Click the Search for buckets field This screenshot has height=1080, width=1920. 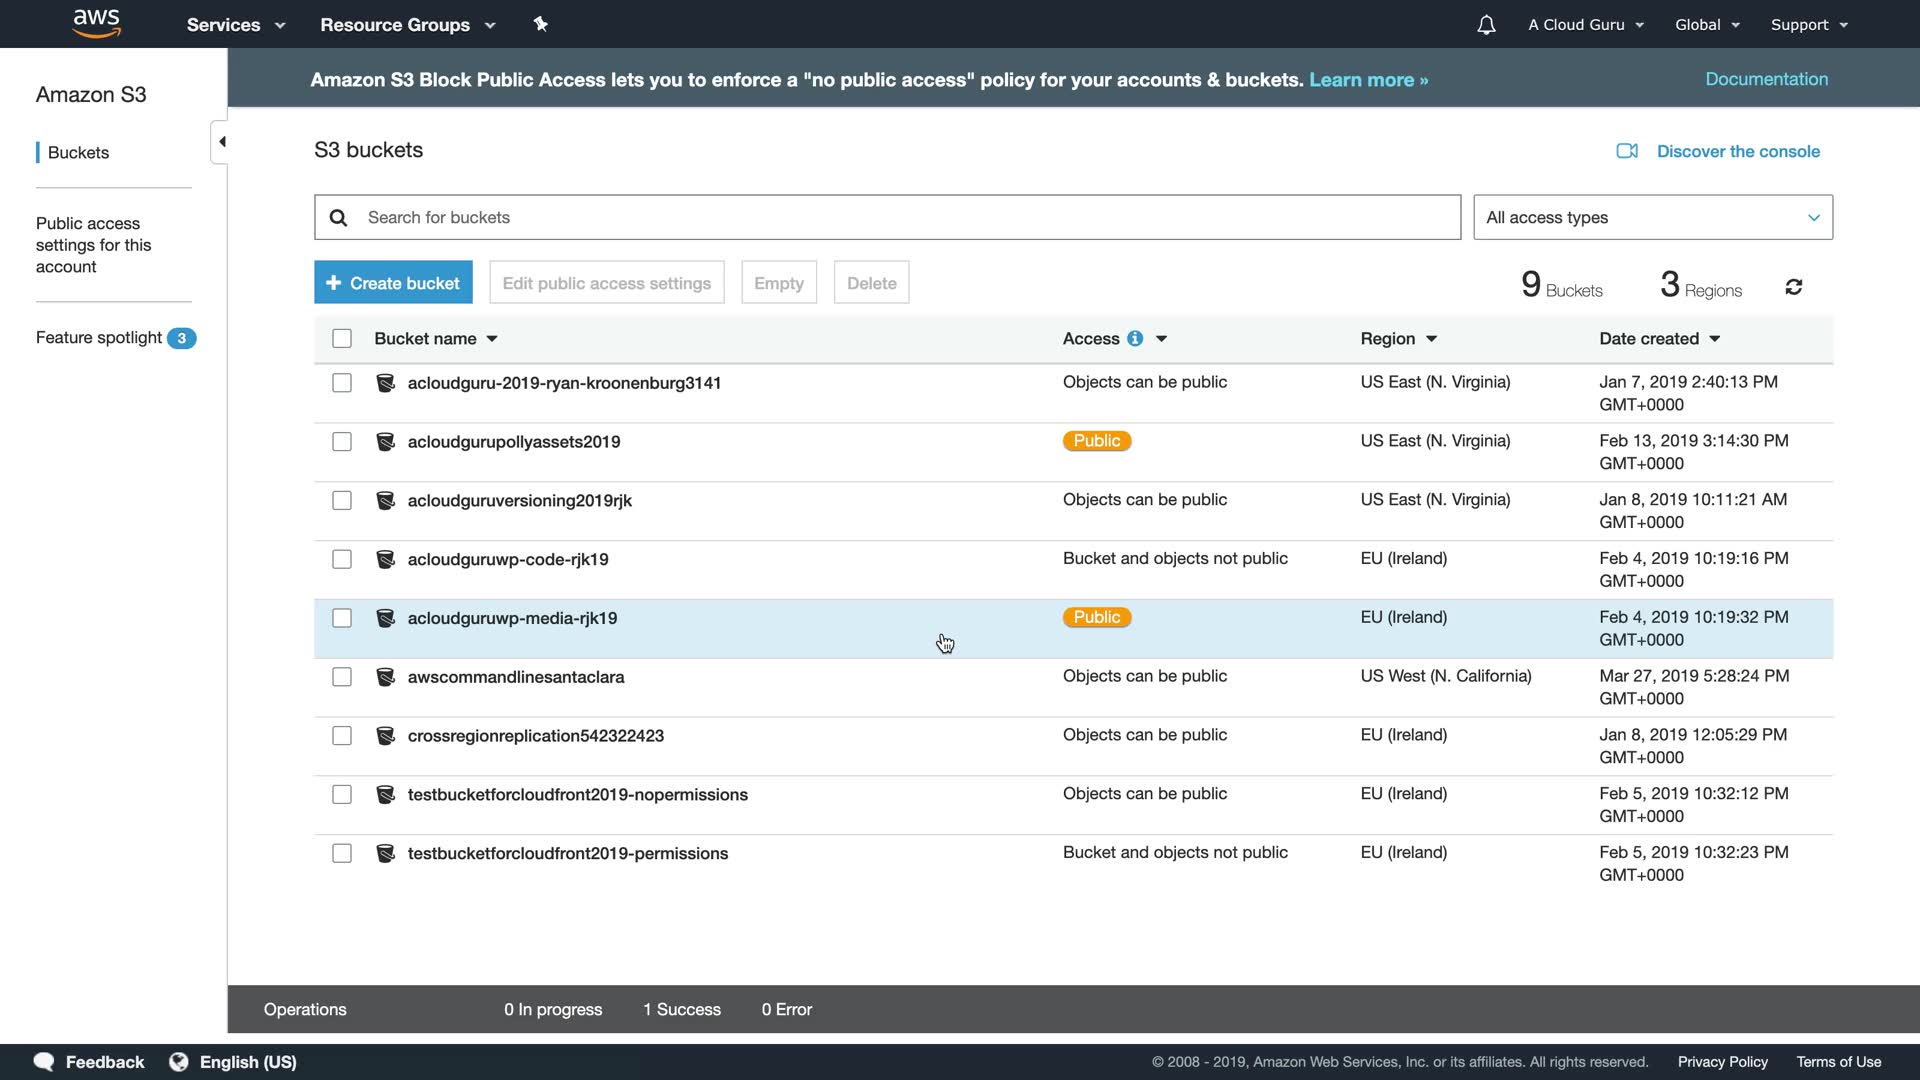tap(887, 217)
